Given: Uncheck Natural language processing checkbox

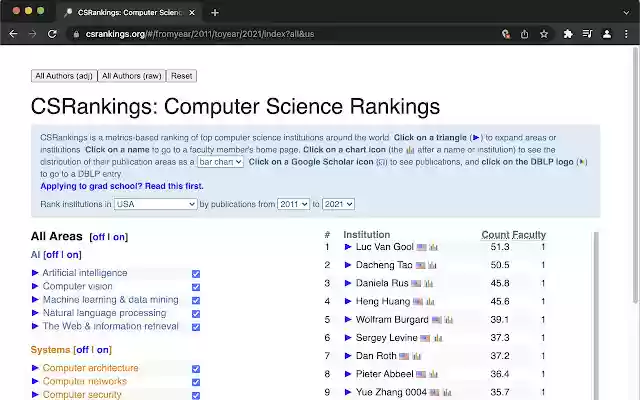Looking at the screenshot, I should [196, 314].
